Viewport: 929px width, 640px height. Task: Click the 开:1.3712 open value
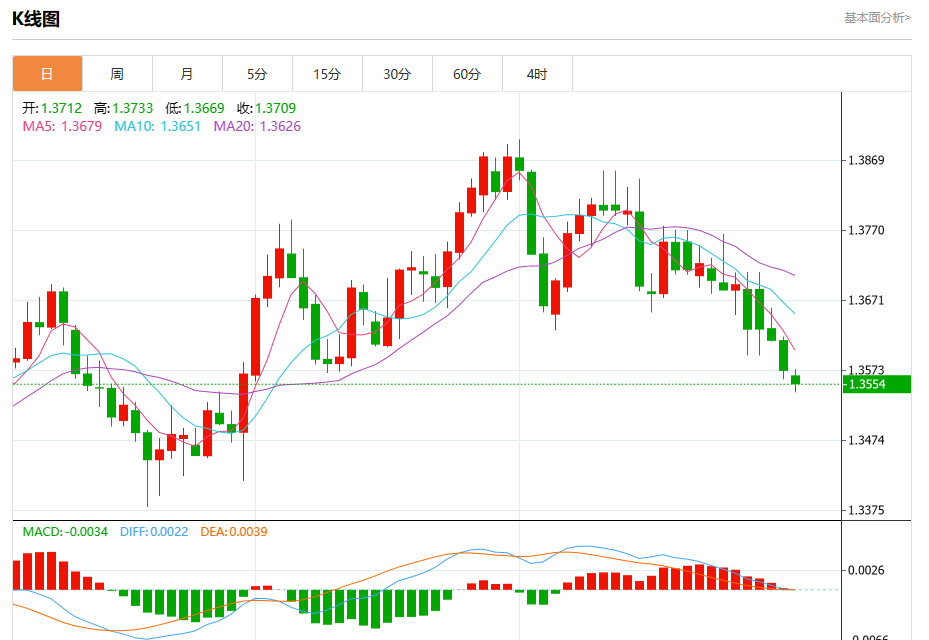[x=52, y=108]
